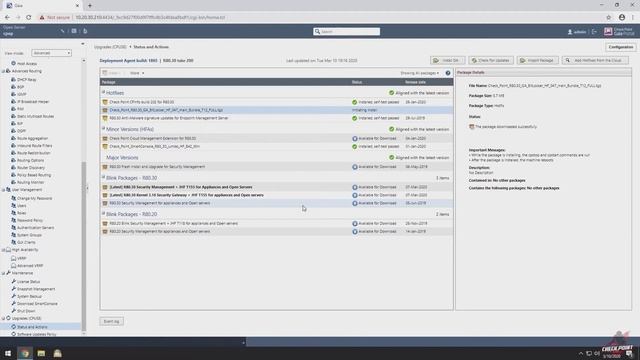Select the Anti-Malware signature updates package row
The height and width of the screenshot is (360, 640).
tap(276, 118)
